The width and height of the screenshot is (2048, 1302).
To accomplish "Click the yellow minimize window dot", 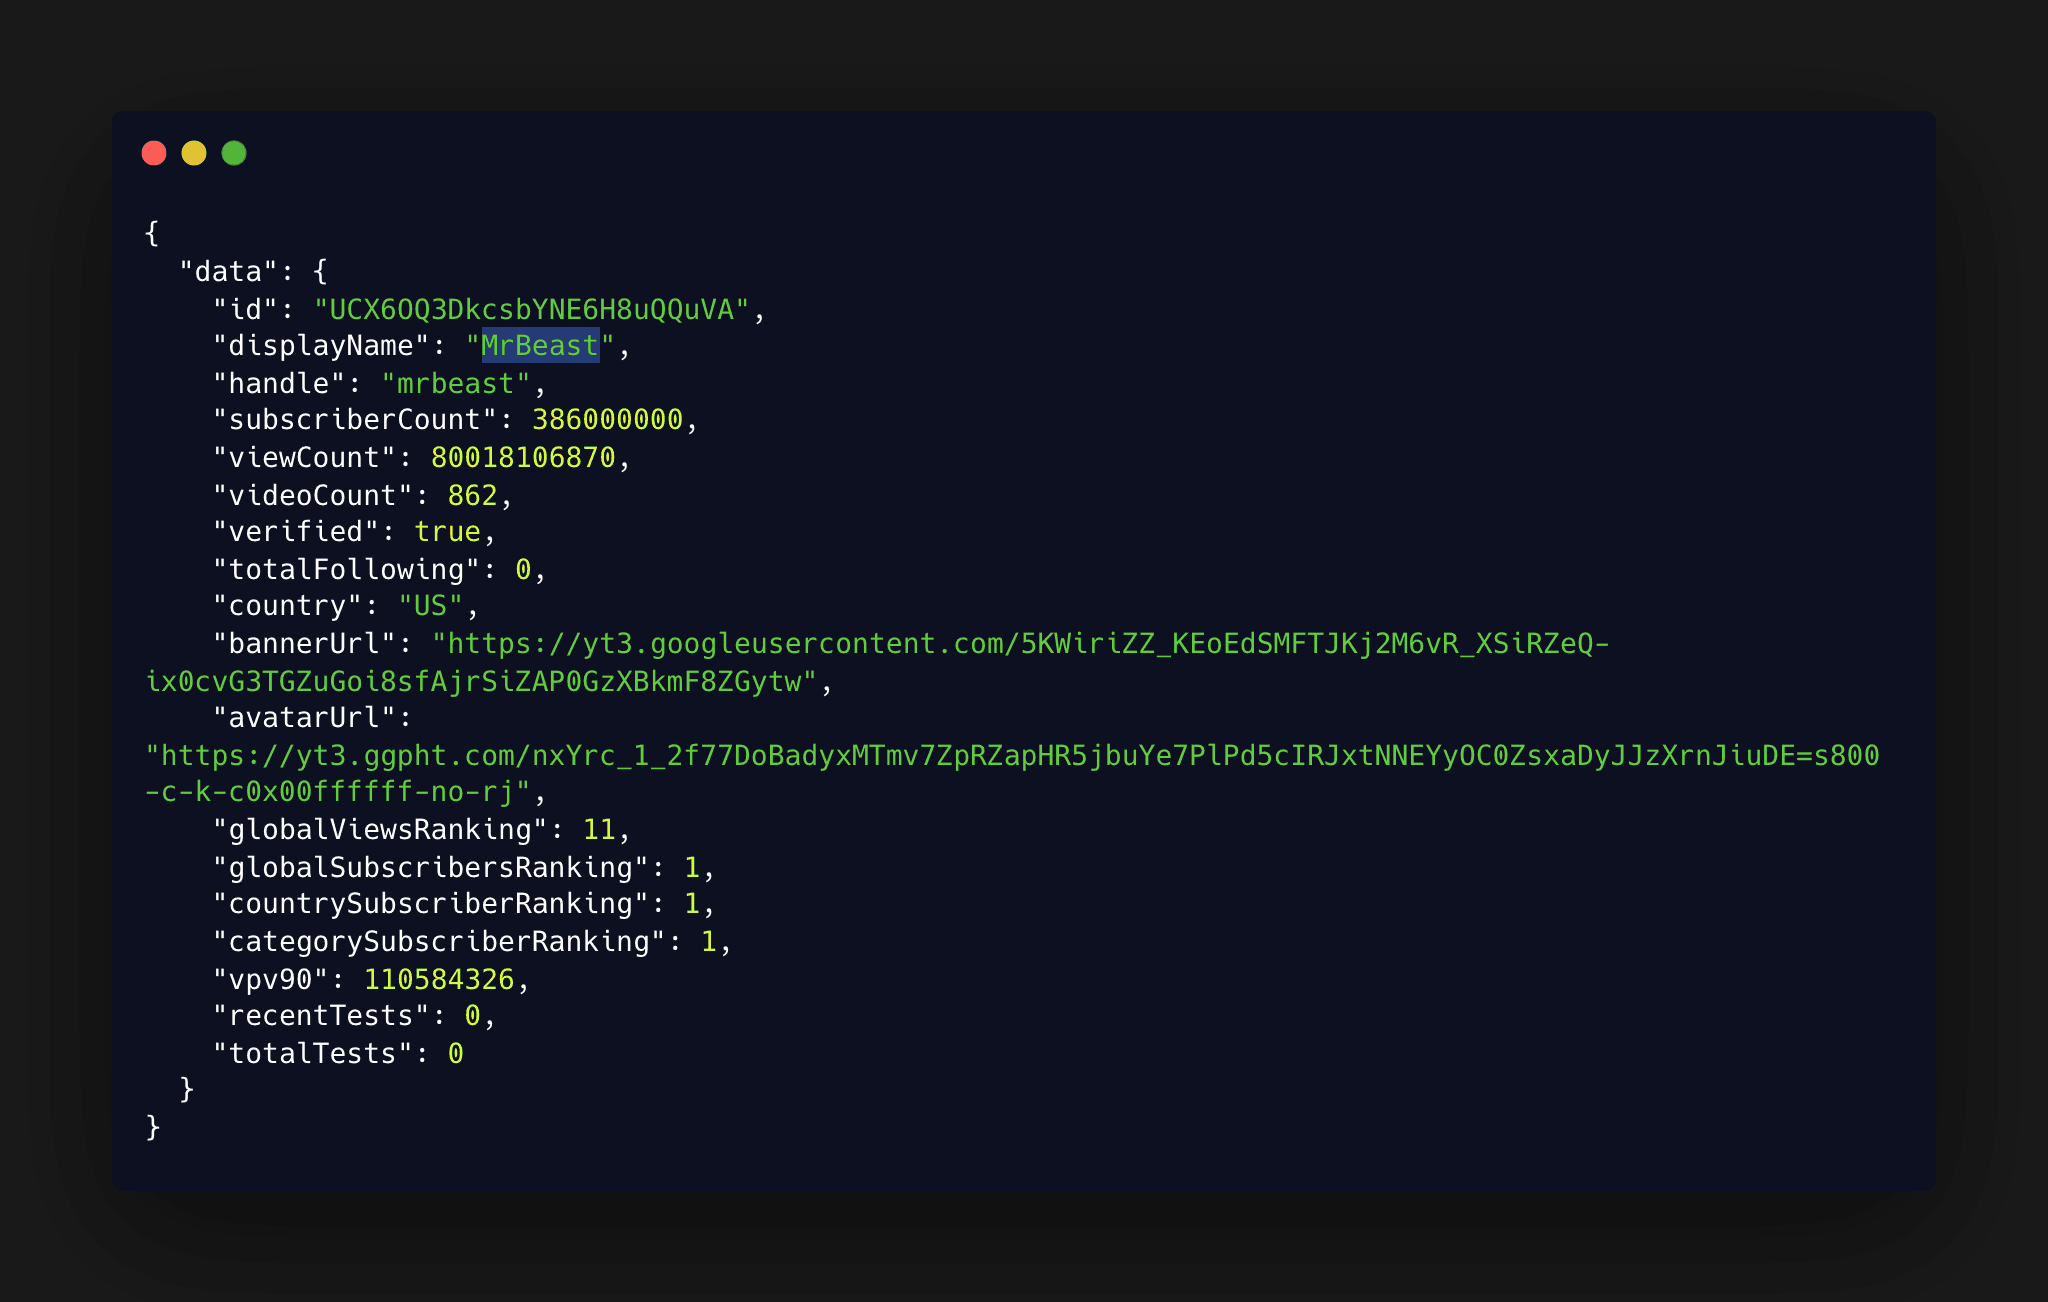I will point(194,153).
